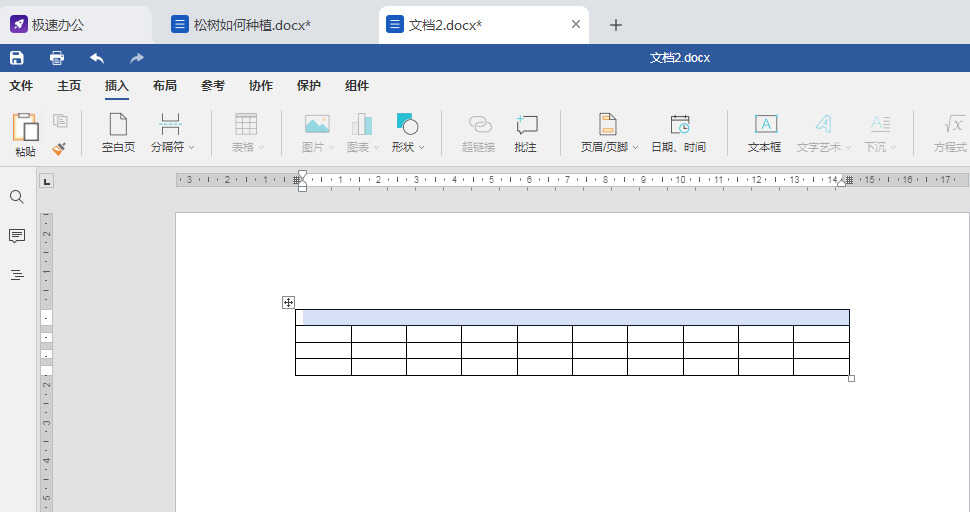Open the 参考 tab
Viewport: 970px width, 512px height.
coord(212,86)
